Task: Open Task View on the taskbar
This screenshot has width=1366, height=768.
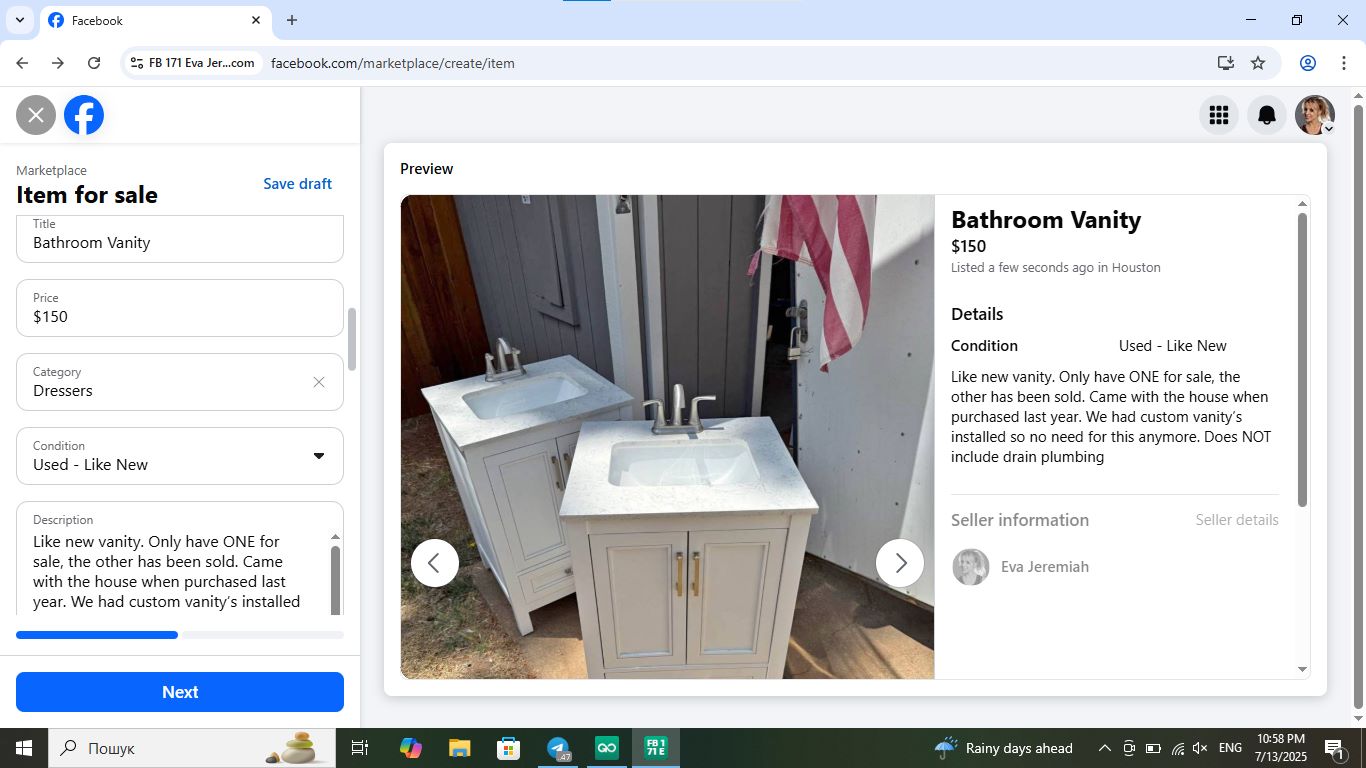Action: pyautogui.click(x=360, y=748)
